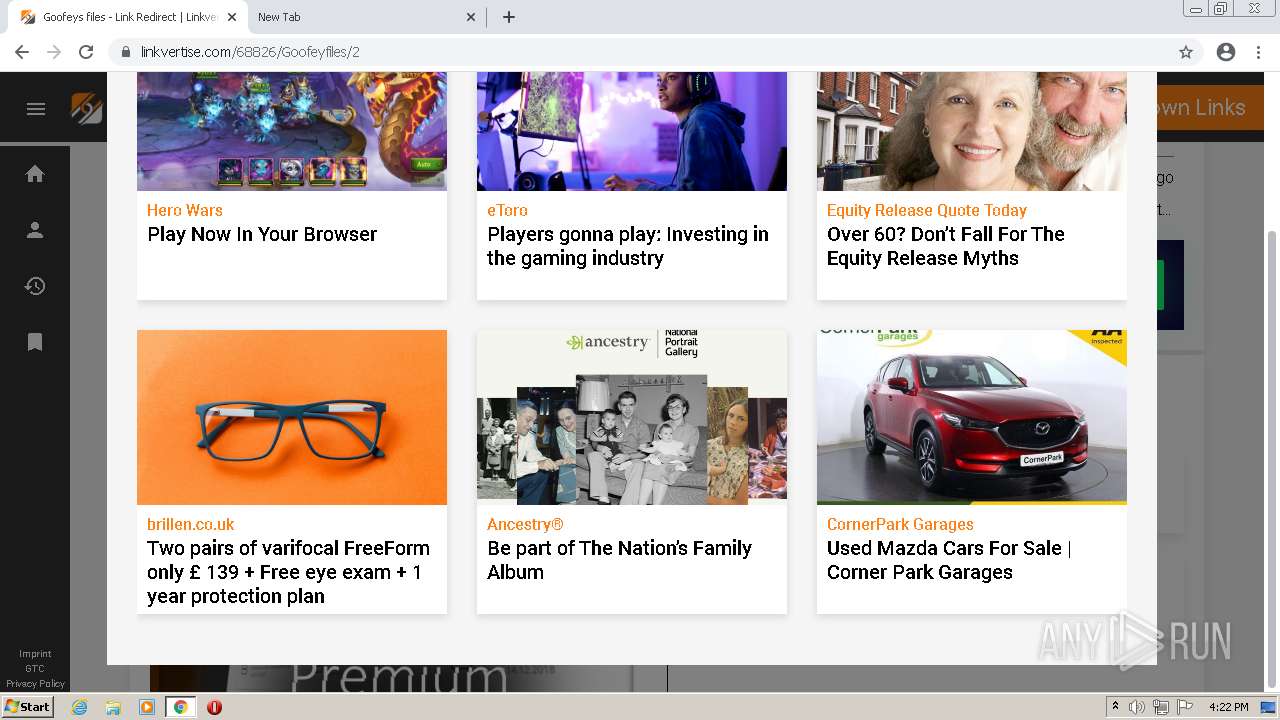Launch Internet Explorer from taskbar
This screenshot has width=1280, height=720.
pyautogui.click(x=79, y=707)
